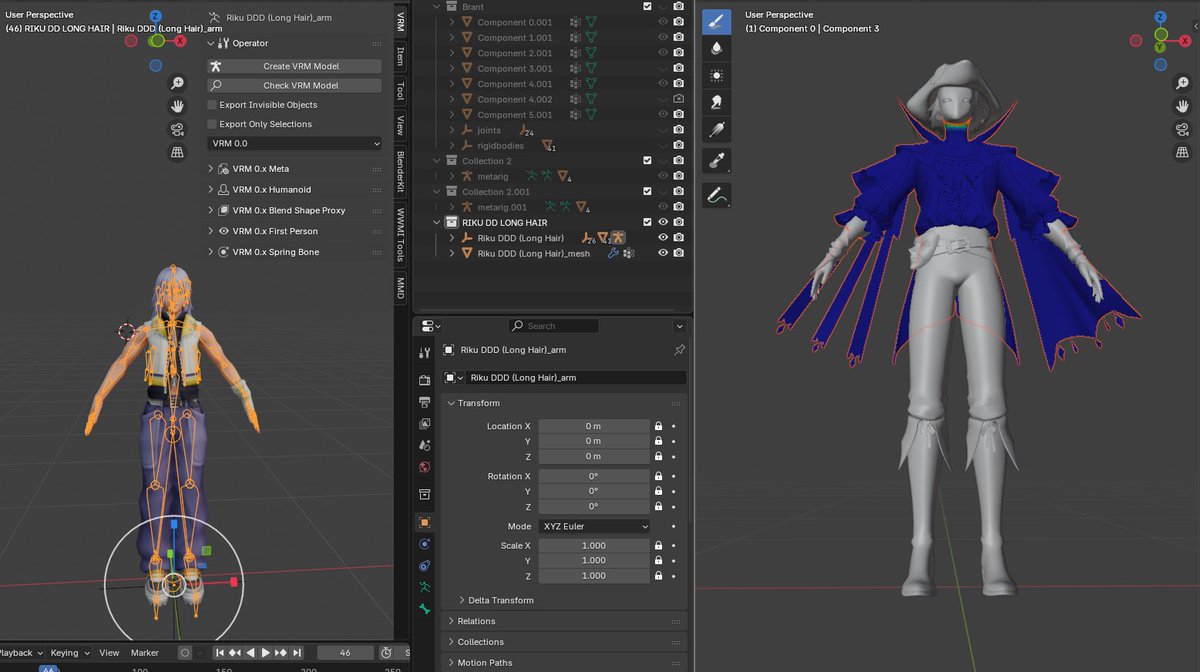
Task: Open the Render properties tab icon
Action: tap(424, 380)
